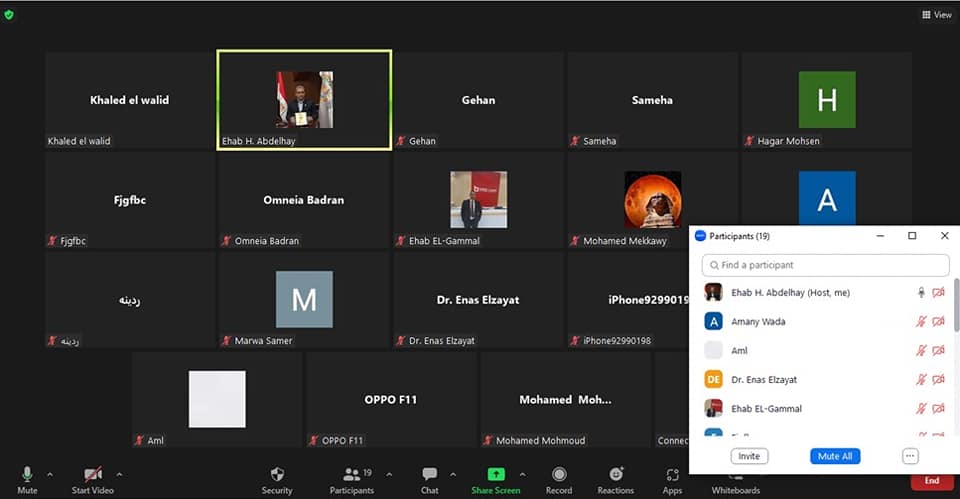The height and width of the screenshot is (499, 960).
Task: Click the Mute All button
Action: point(835,456)
